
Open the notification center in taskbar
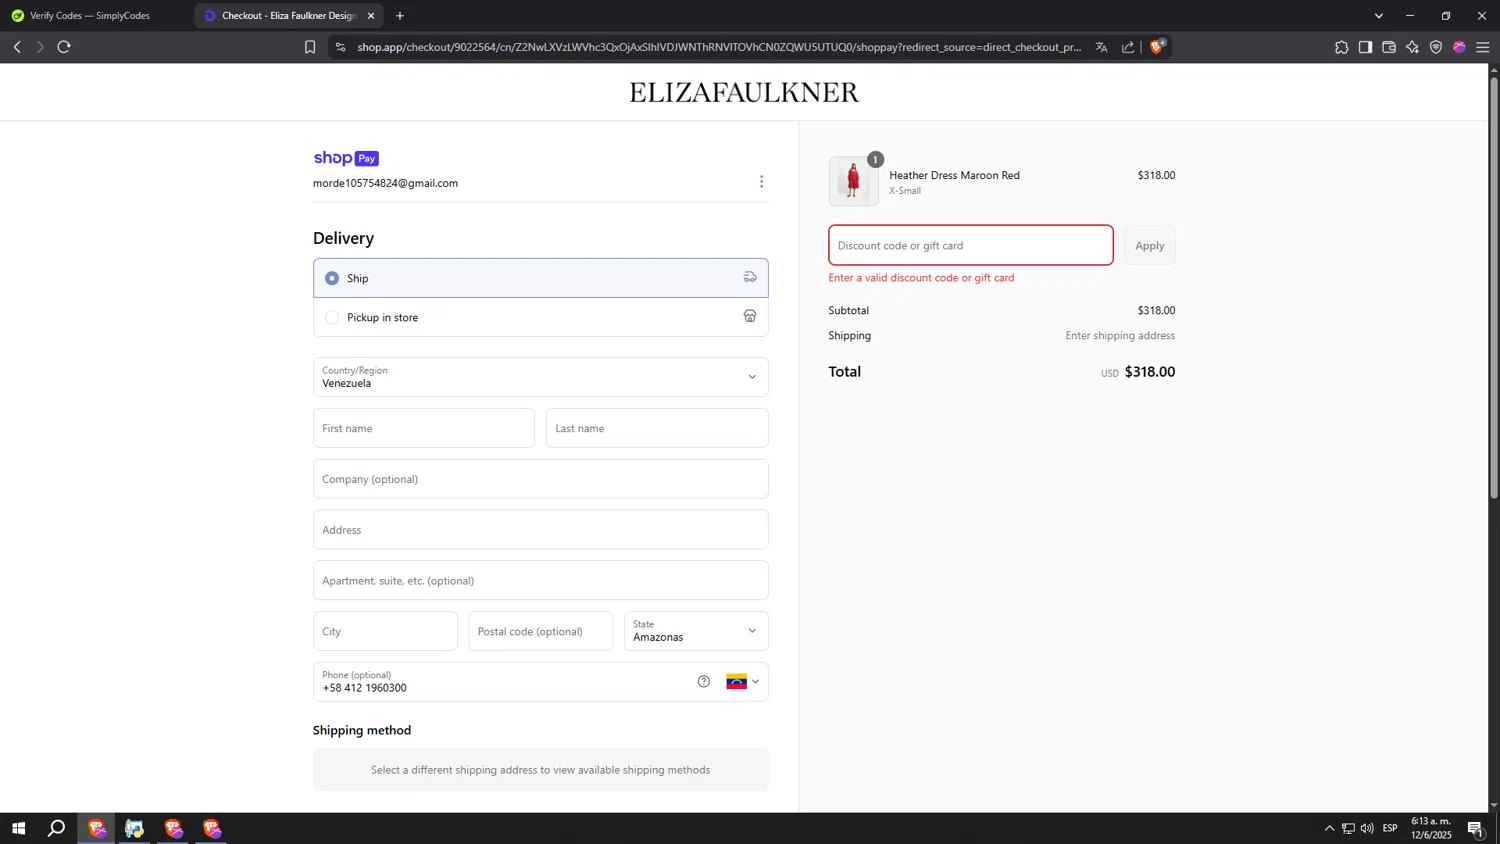pyautogui.click(x=1475, y=828)
